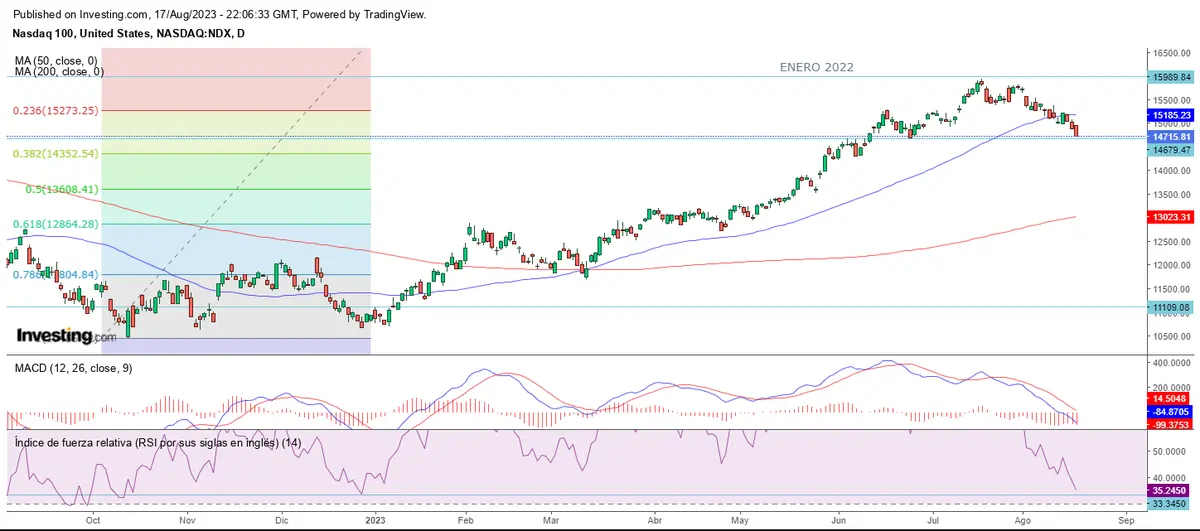Click the blue 15185.23 MA50 price tag

[x=1172, y=115]
